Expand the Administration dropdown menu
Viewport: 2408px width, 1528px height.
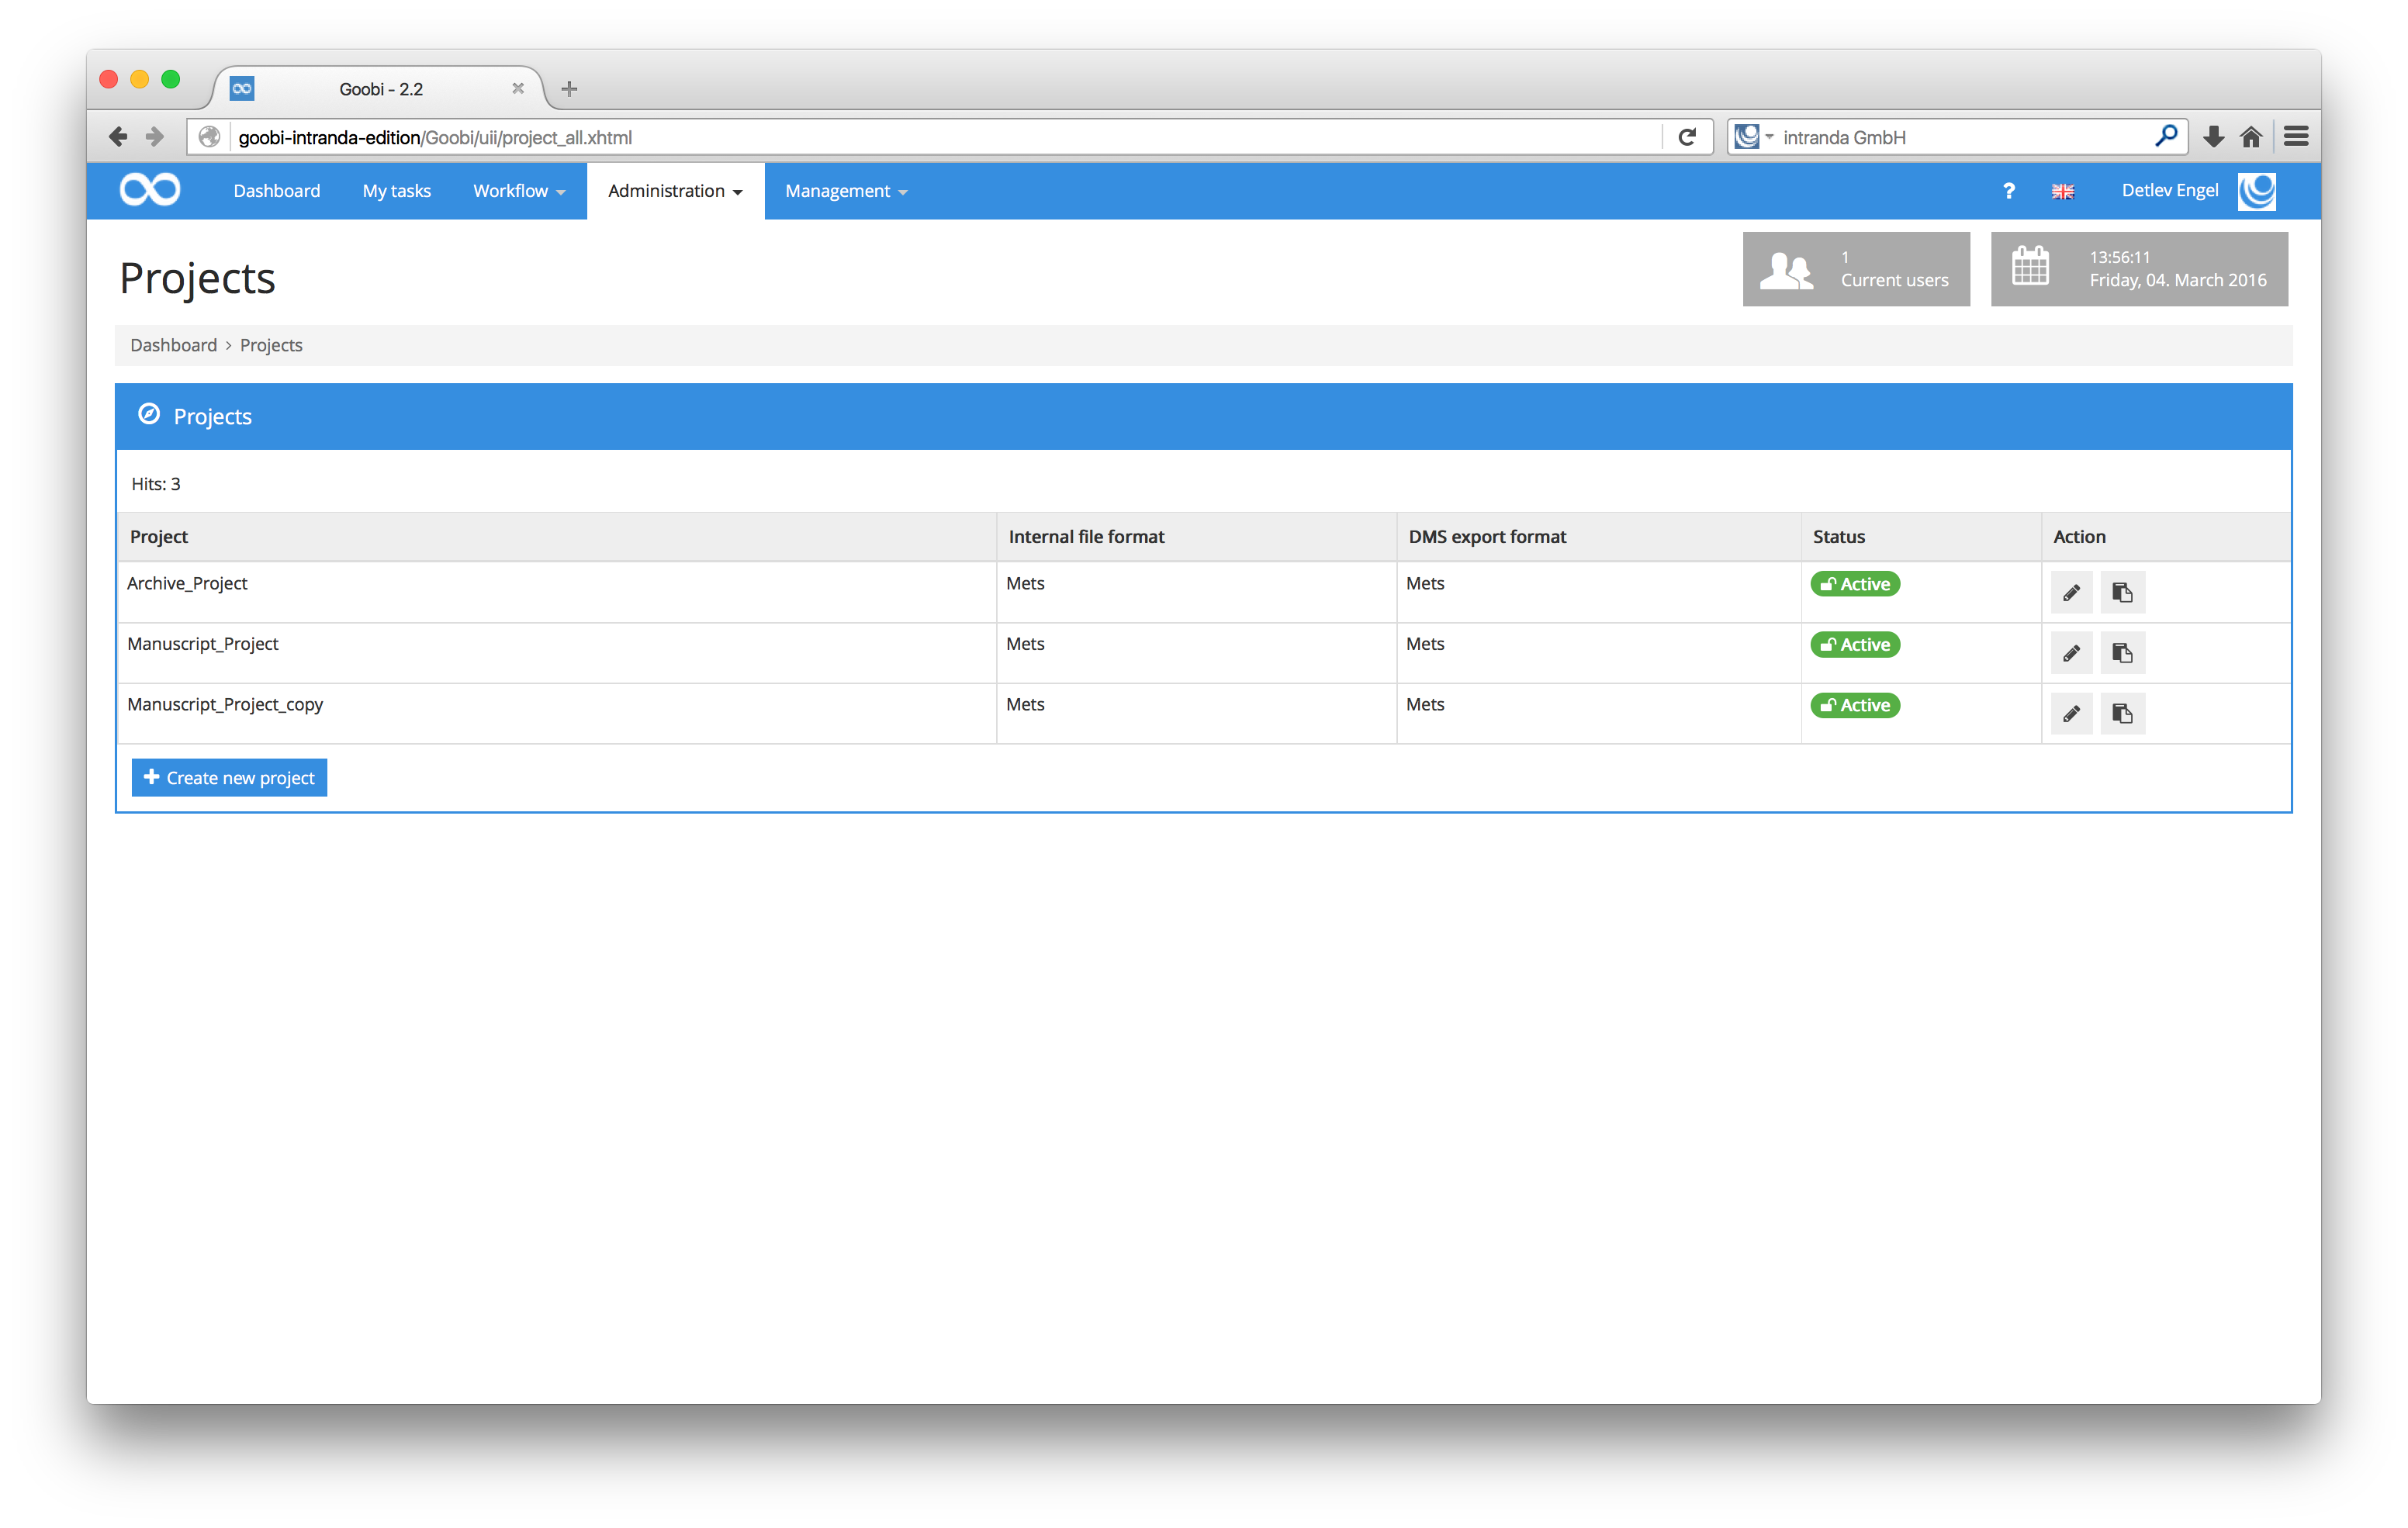(675, 191)
